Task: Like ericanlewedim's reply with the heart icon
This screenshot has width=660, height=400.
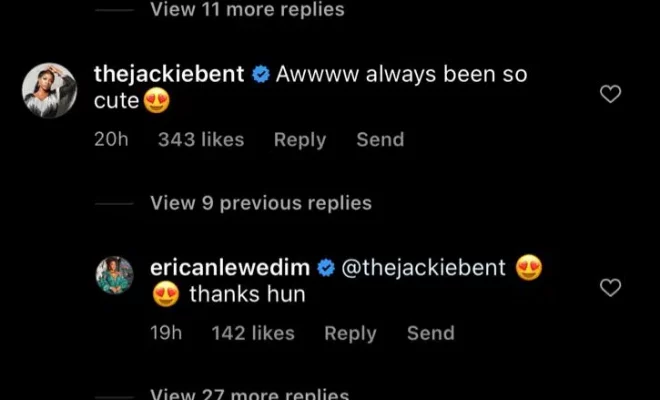Action: click(610, 288)
